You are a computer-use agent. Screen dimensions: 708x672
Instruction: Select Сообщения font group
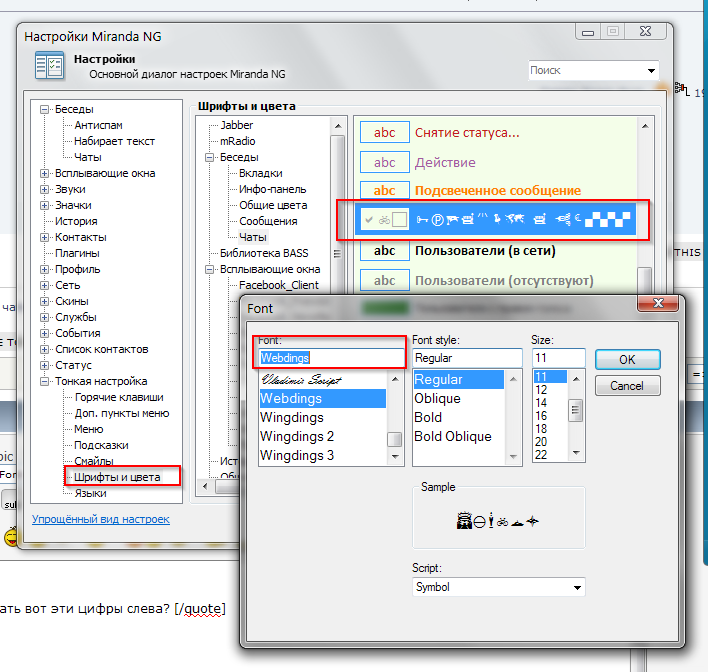pos(268,221)
